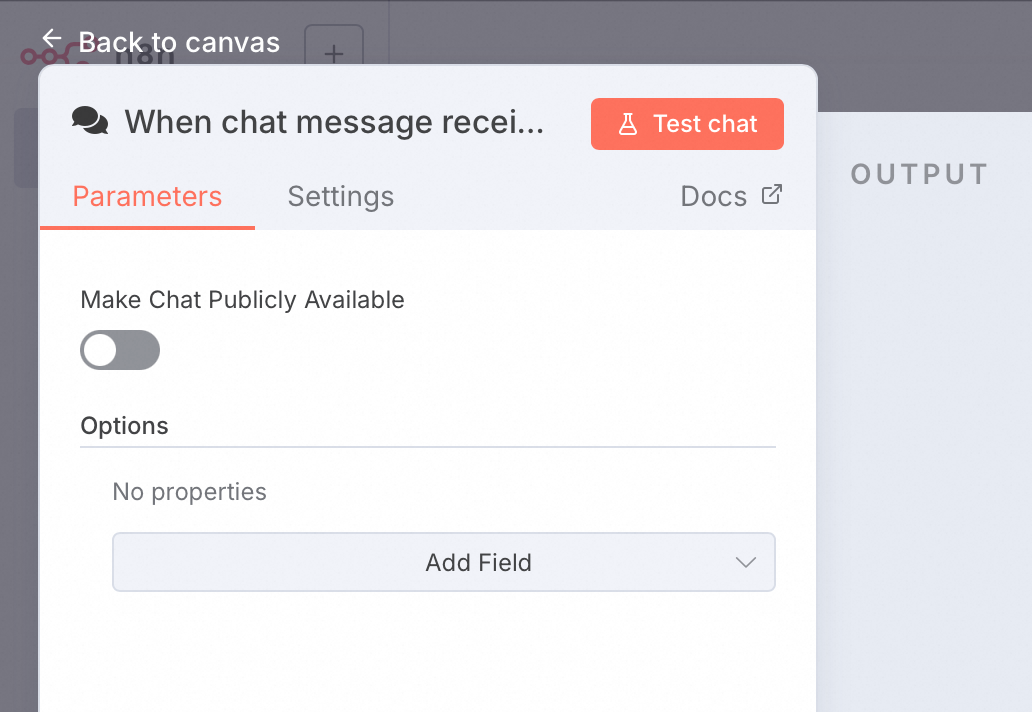Click the chevron arrow in Add Field
Screen dimensions: 1032x712
(745, 562)
